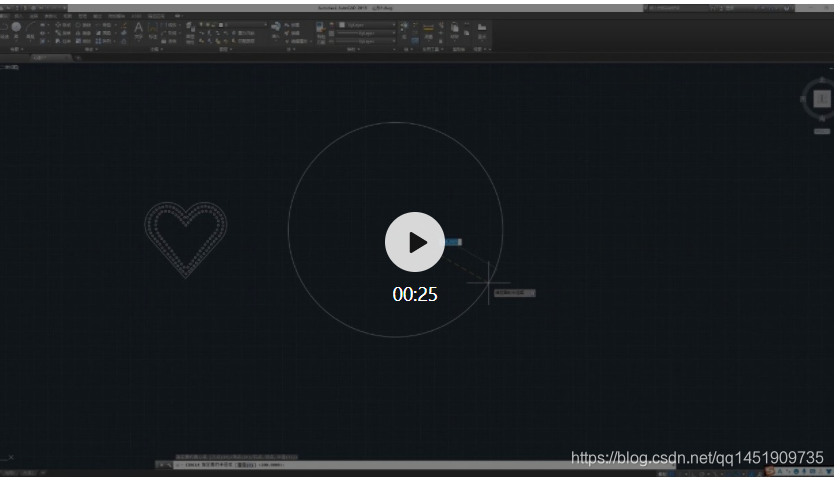
Task: Expand the Annotation panel title
Action: coord(156,49)
